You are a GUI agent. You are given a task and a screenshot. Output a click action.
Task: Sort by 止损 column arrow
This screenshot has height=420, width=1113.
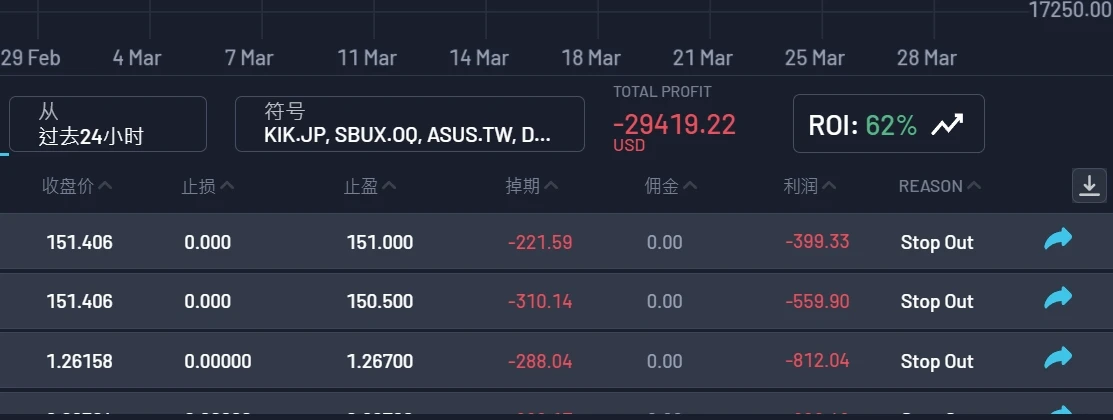227,186
